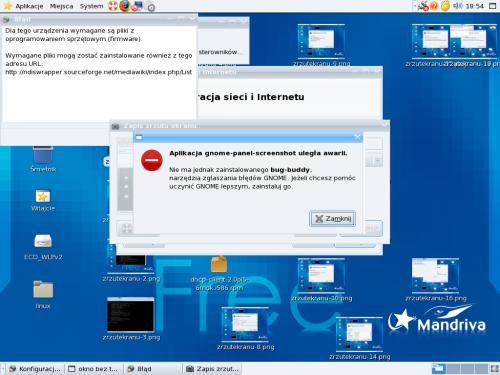Select zrzutekranu-3.png thumbnail
Screen dimensions: 500x375
131,315
